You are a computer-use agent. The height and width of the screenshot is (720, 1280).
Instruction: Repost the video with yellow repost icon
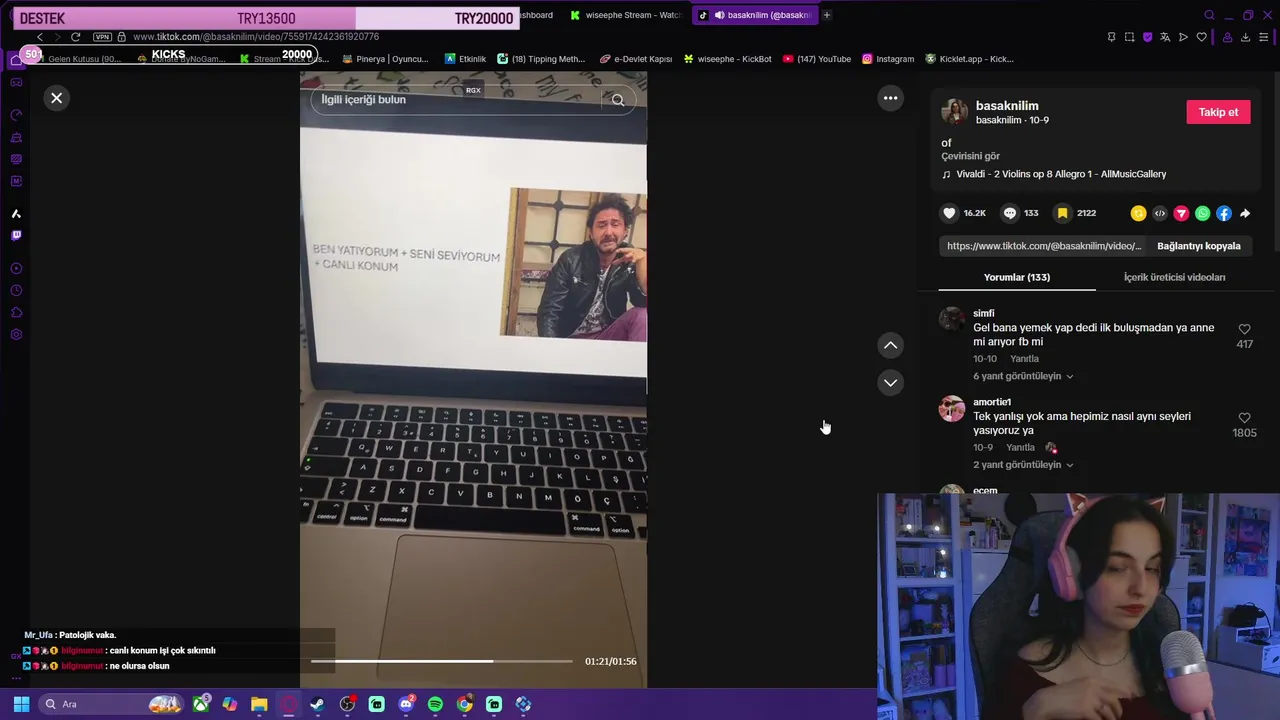1138,213
